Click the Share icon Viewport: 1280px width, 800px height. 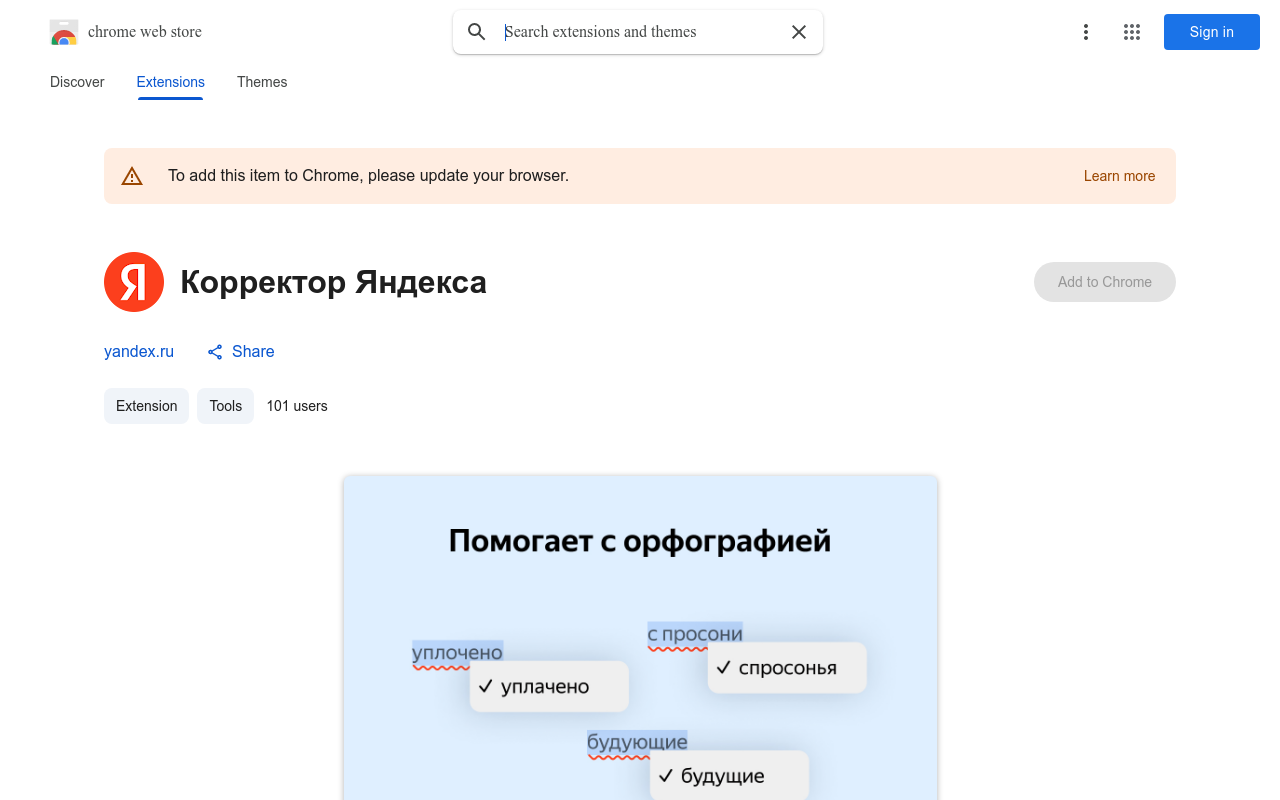tap(214, 352)
